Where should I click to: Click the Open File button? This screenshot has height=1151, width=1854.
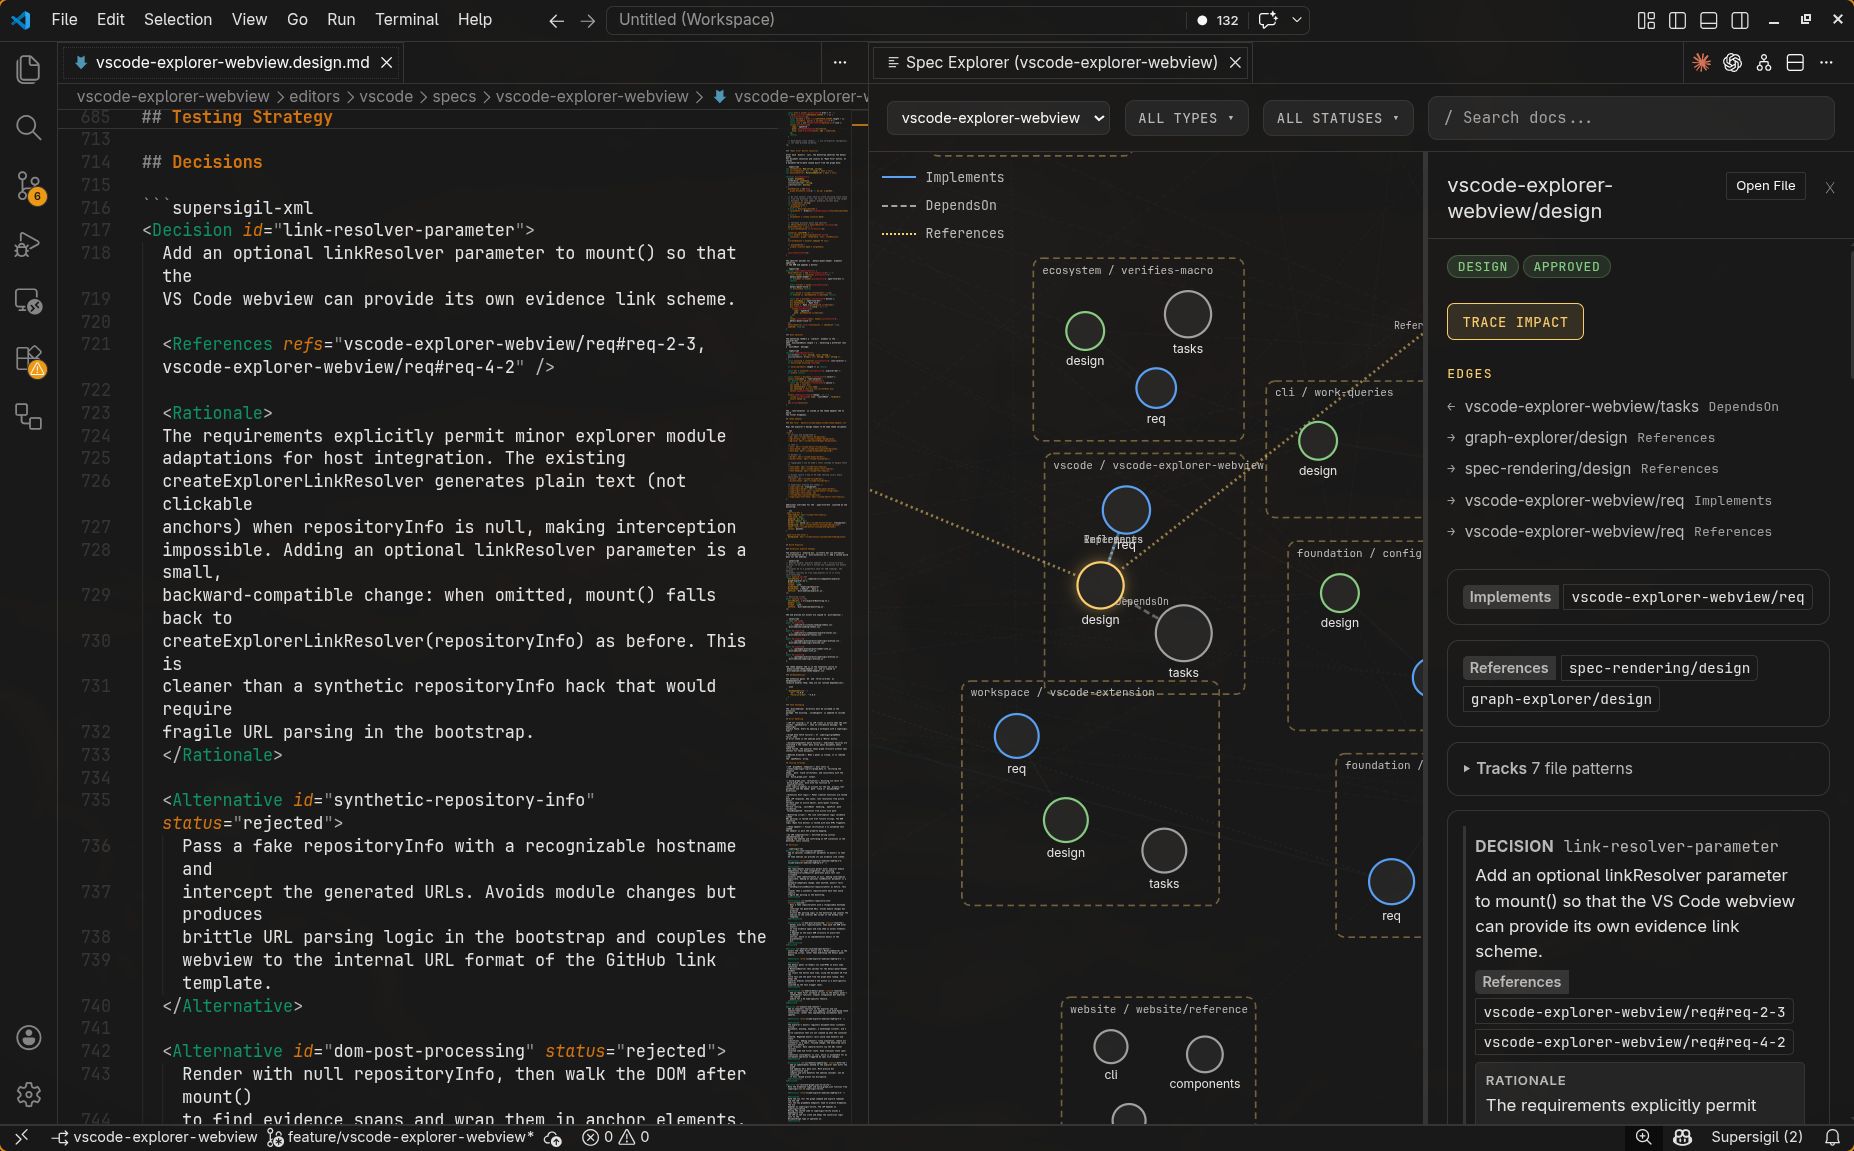point(1765,186)
